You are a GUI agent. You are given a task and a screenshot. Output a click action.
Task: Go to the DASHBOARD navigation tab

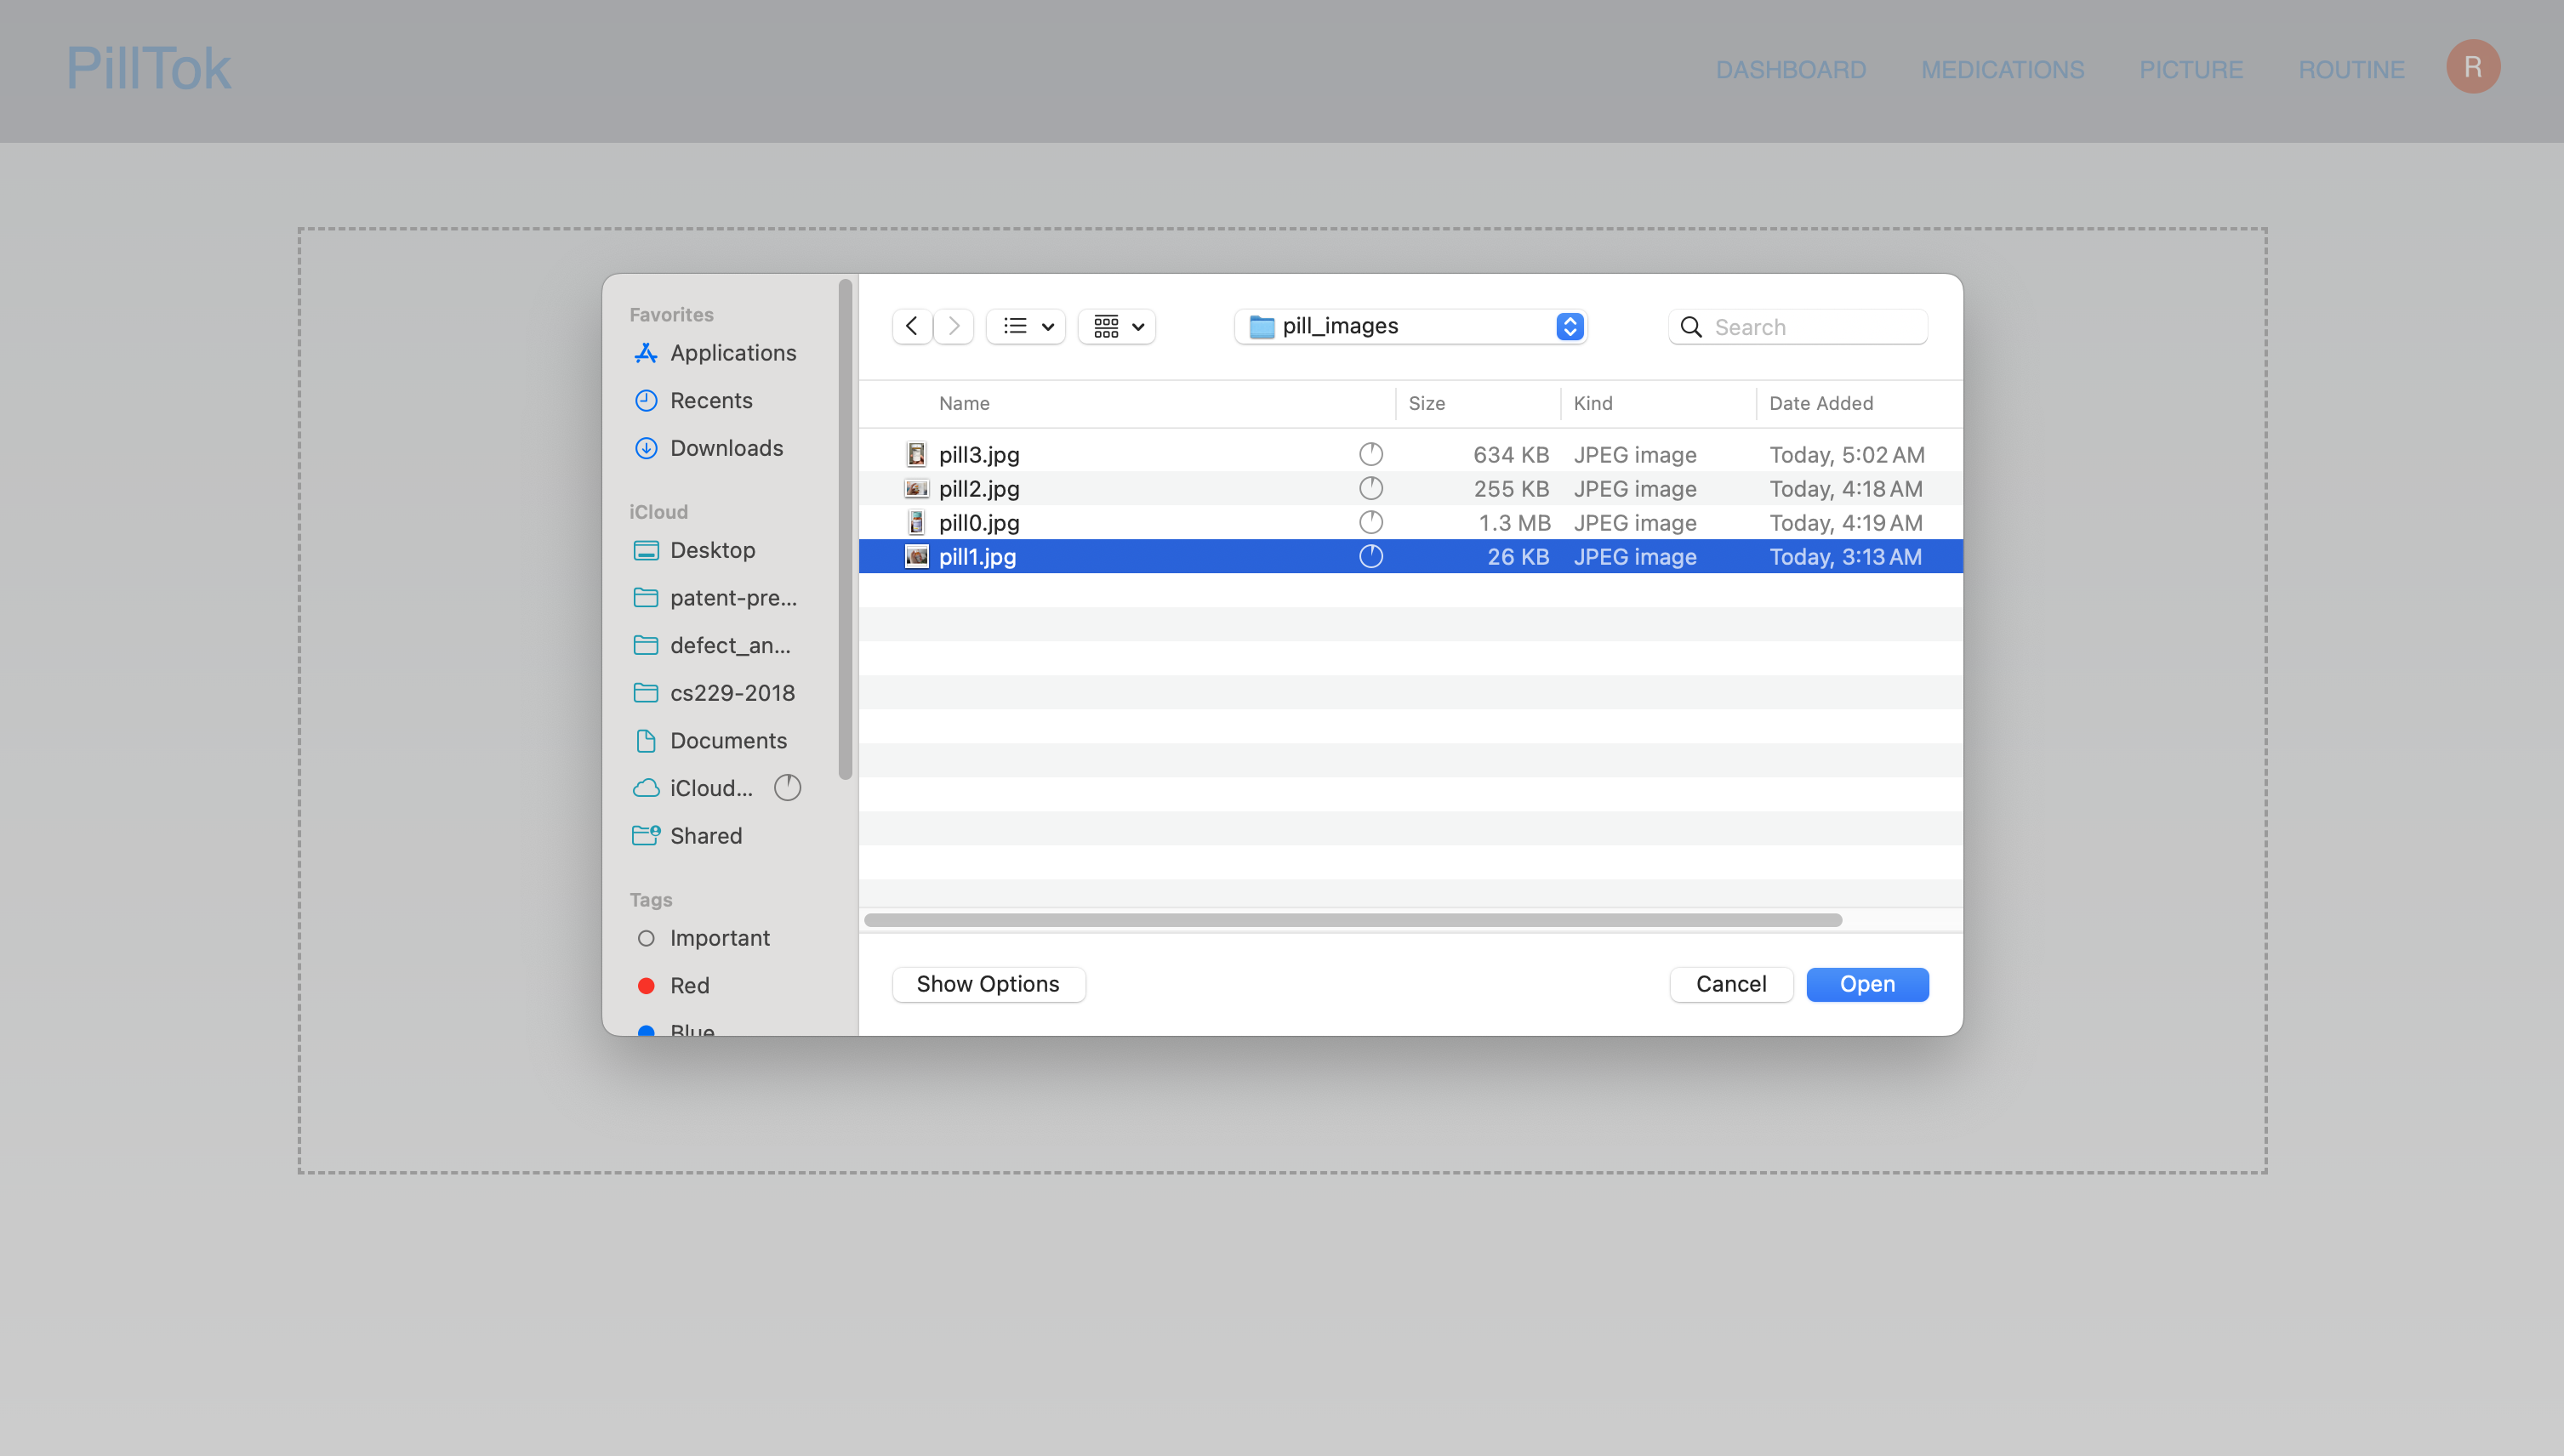1790,70
